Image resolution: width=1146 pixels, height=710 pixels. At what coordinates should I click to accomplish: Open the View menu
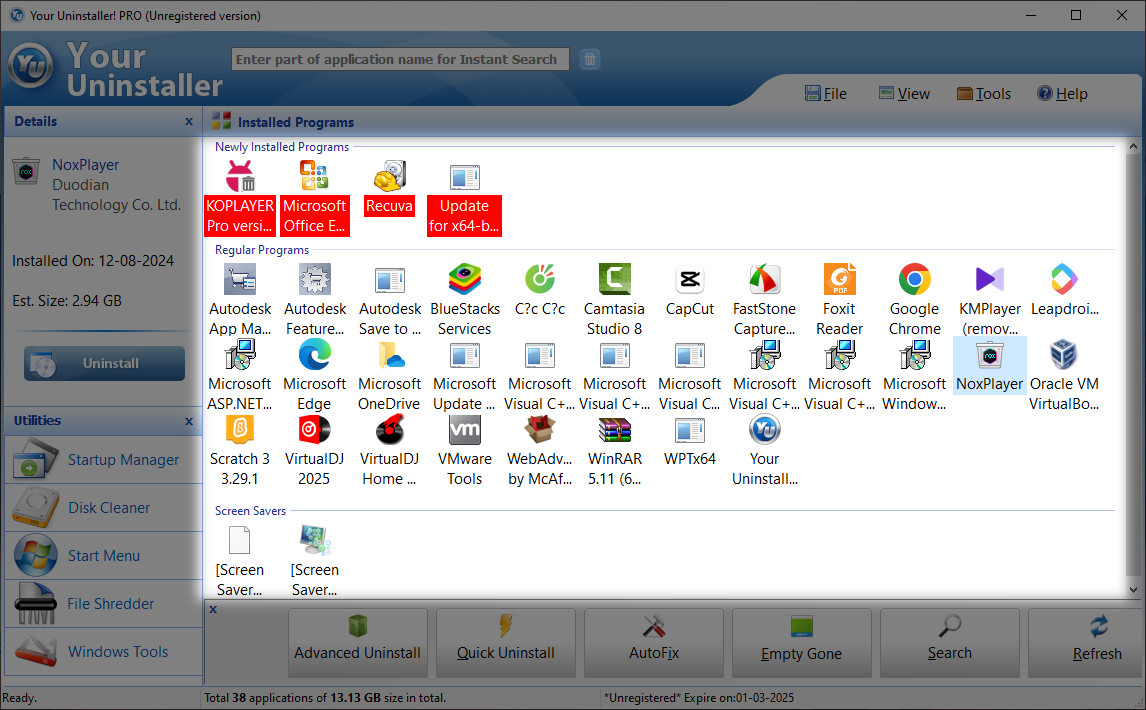[x=904, y=93]
